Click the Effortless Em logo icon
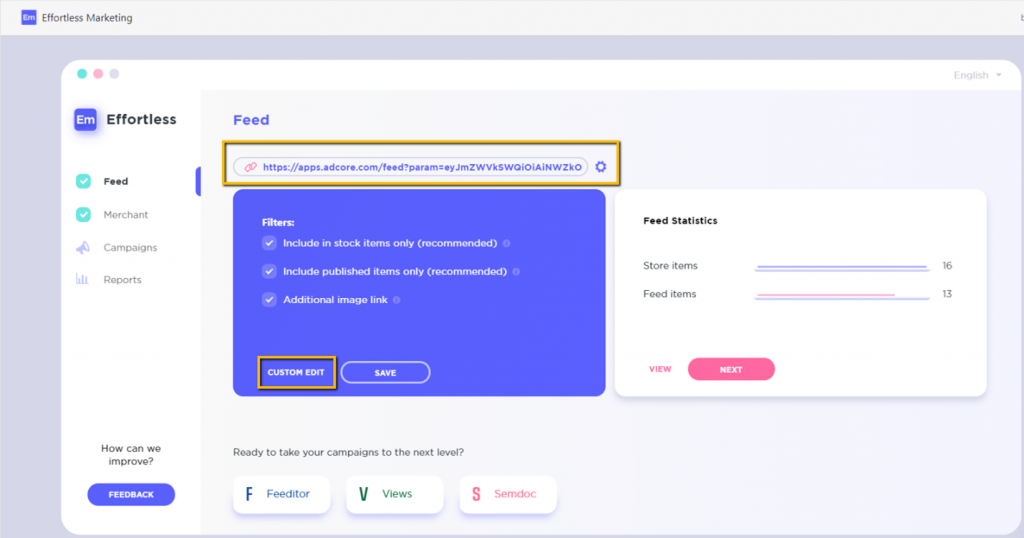Viewport: 1024px width, 538px height. pyautogui.click(x=86, y=120)
